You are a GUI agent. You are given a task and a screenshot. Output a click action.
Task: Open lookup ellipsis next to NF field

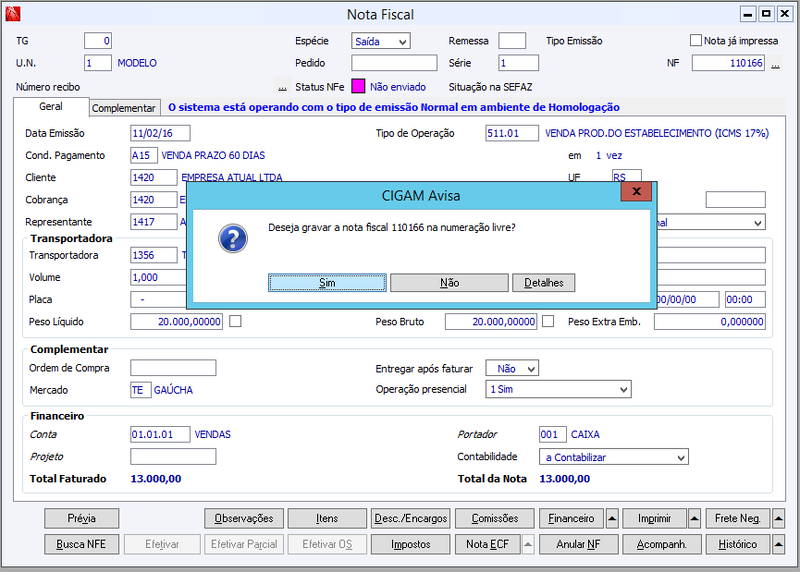pyautogui.click(x=776, y=64)
